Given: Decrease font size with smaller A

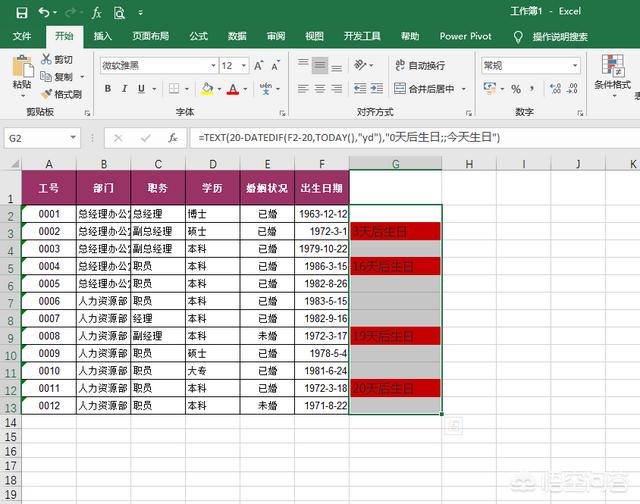Looking at the screenshot, I should [276, 65].
